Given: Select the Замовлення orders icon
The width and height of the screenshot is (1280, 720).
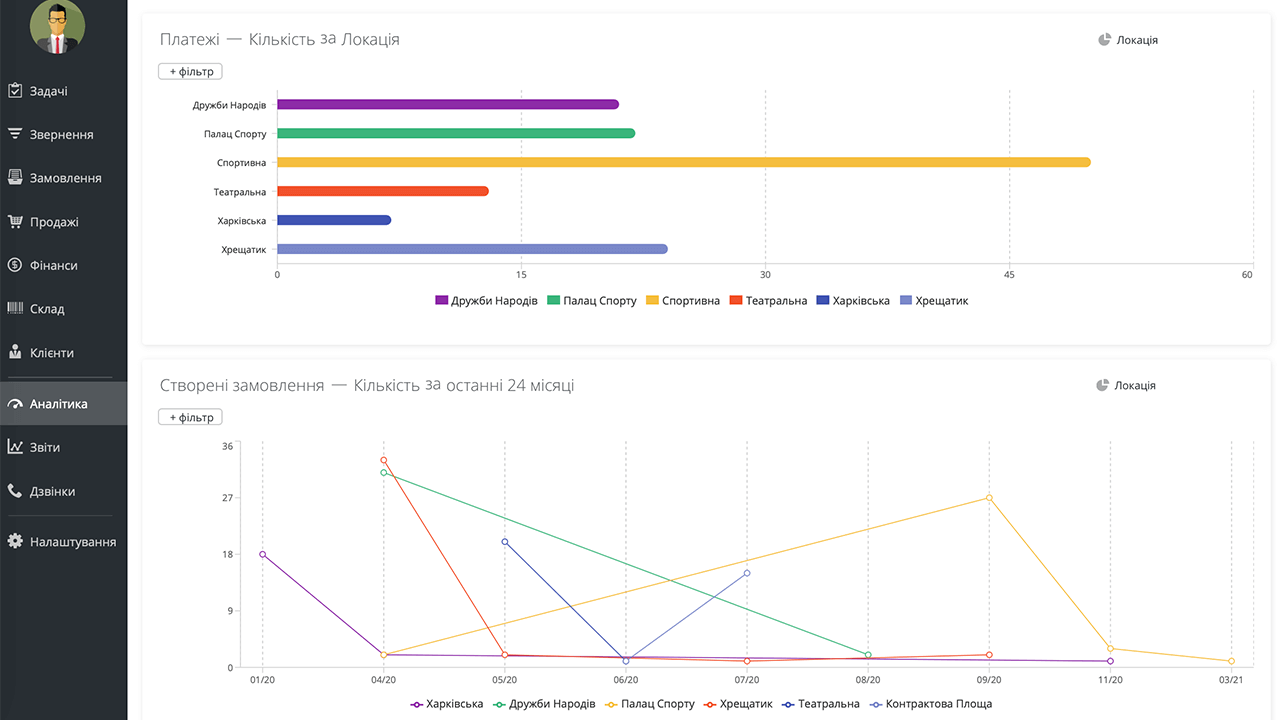Looking at the screenshot, I should [15, 178].
